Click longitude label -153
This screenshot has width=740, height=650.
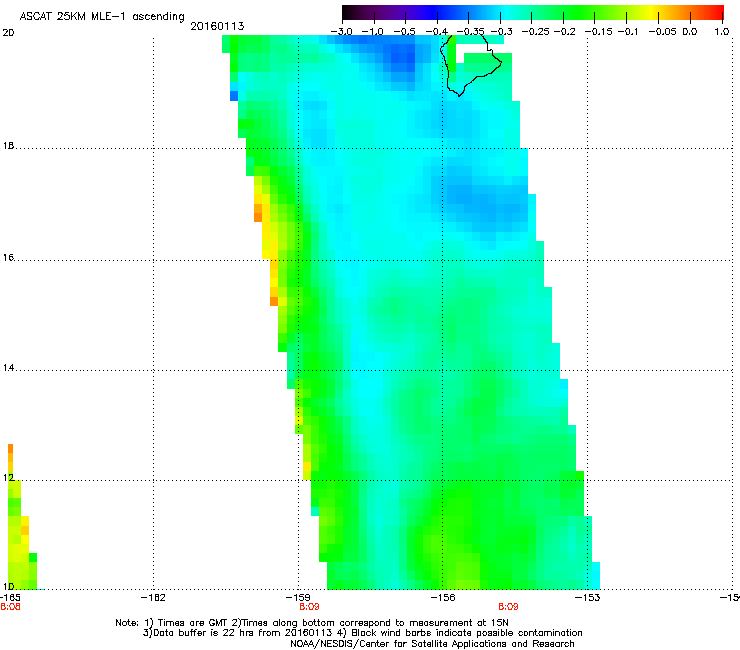point(588,598)
